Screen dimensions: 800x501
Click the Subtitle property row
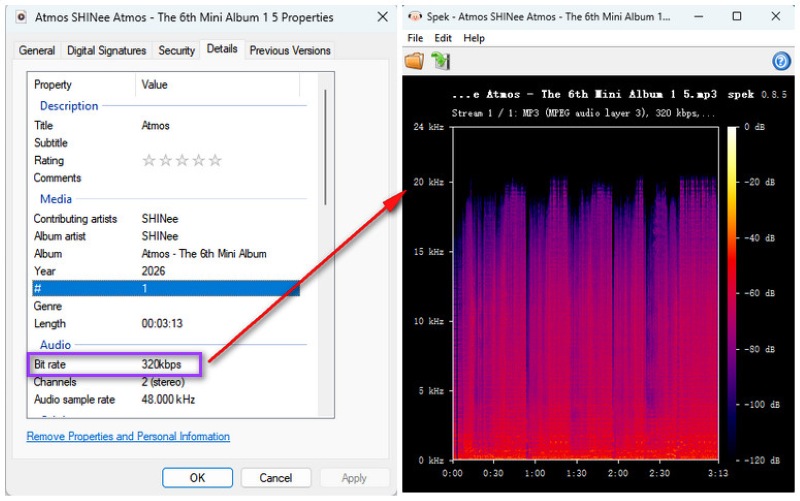(166, 143)
